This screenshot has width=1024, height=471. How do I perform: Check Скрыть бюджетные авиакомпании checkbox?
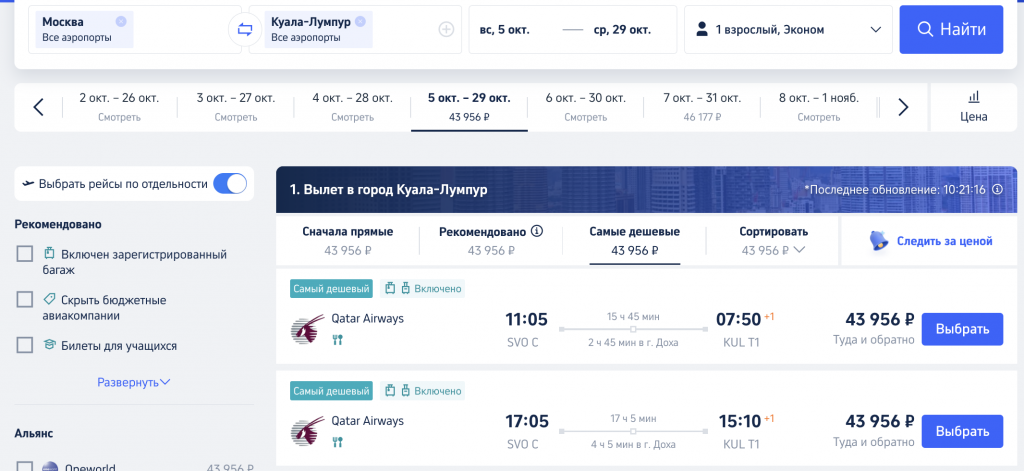(x=25, y=300)
